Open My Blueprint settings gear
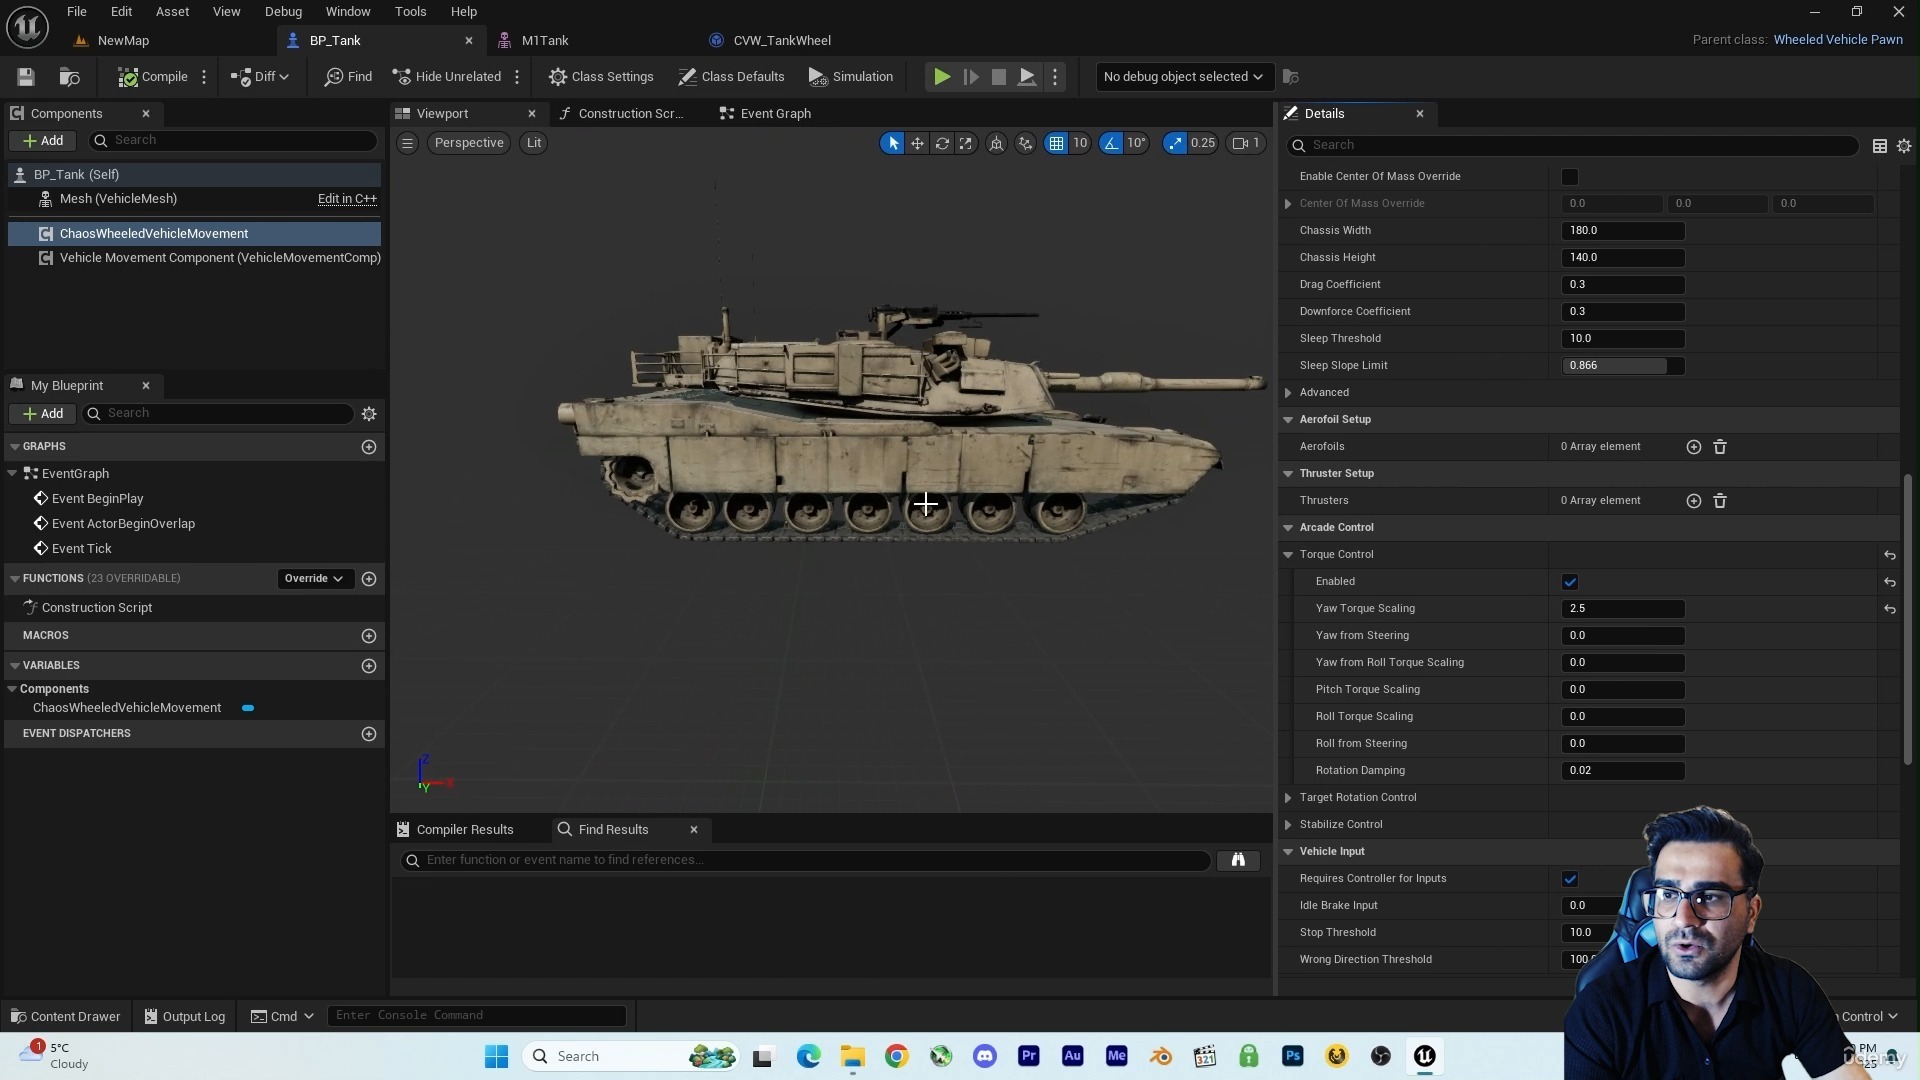 pos(369,414)
